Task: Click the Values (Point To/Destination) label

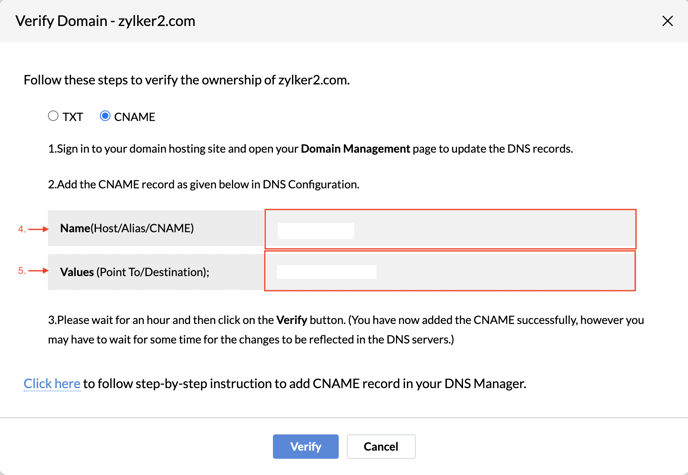Action: pyautogui.click(x=134, y=272)
